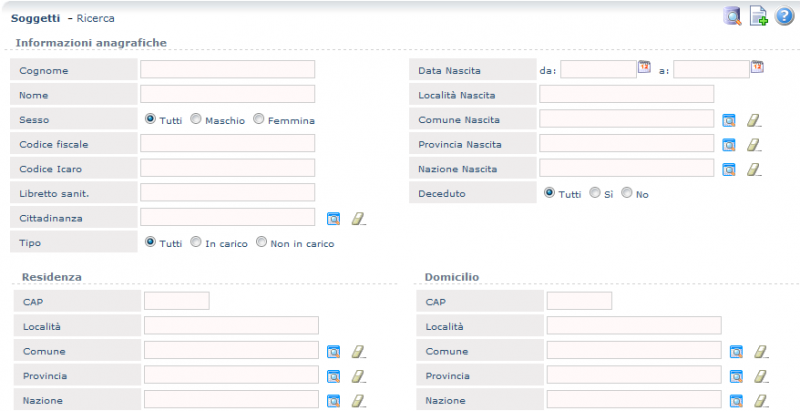Open the help question mark icon
The image size is (800, 411).
tap(784, 15)
